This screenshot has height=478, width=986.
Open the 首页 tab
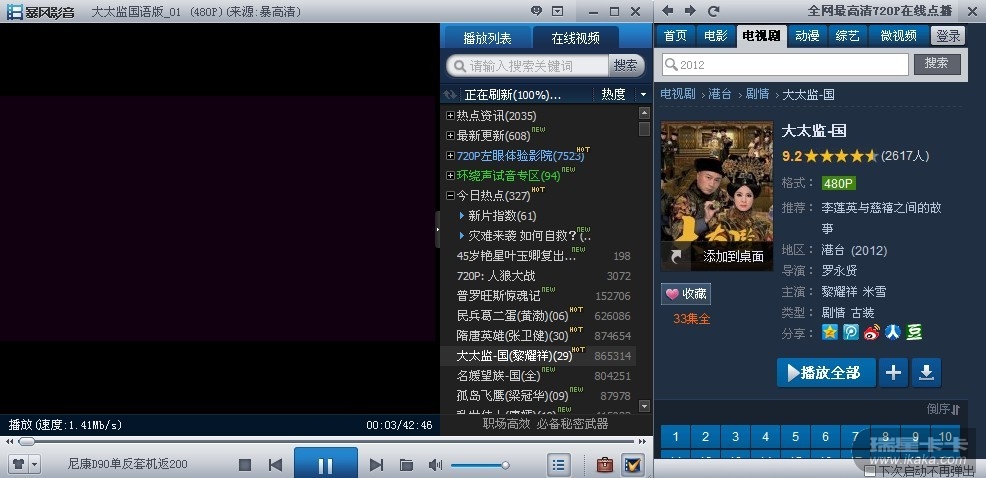pos(675,36)
